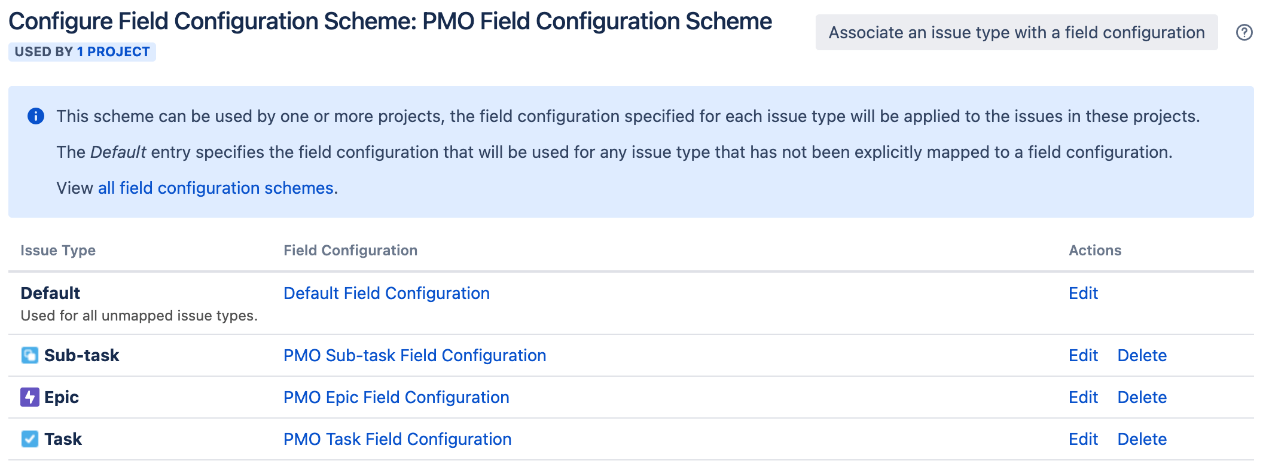
Task: Edit the Sub-task mapping
Action: click(1083, 355)
